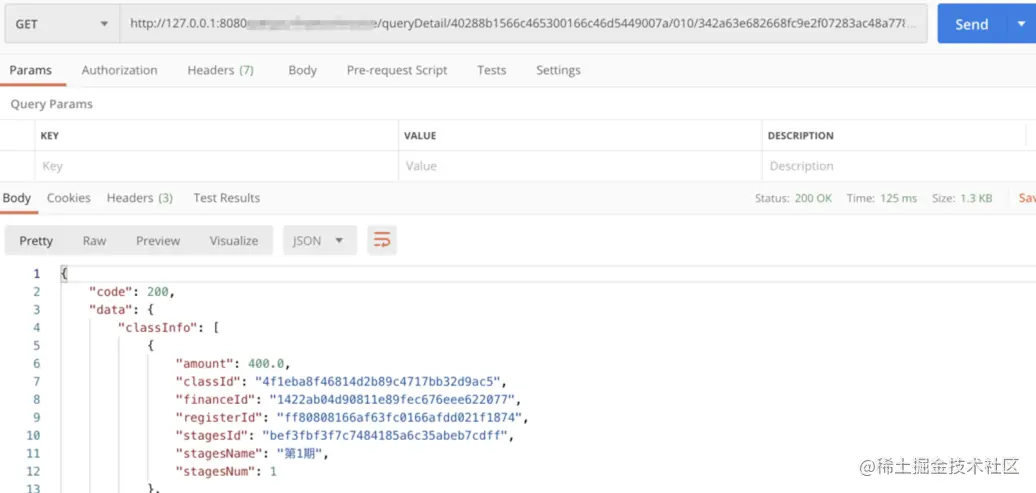The image size is (1036, 493).
Task: Open the Send button dropdown arrow
Action: [x=1021, y=24]
